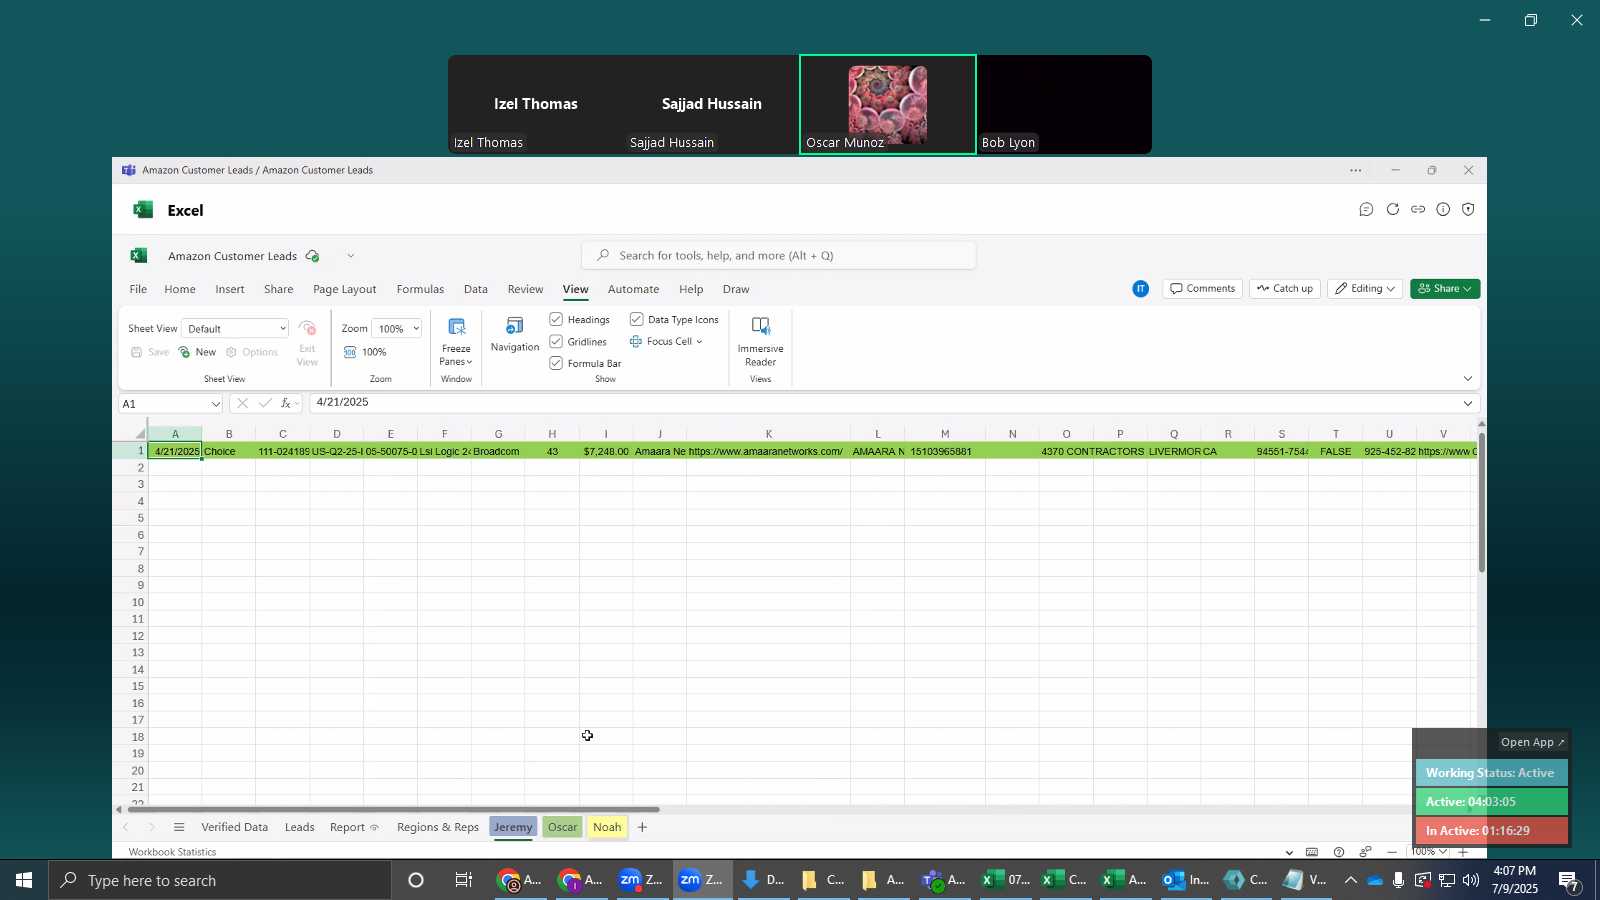Click the formula bar value 4/21/2025
1600x900 pixels.
point(342,403)
